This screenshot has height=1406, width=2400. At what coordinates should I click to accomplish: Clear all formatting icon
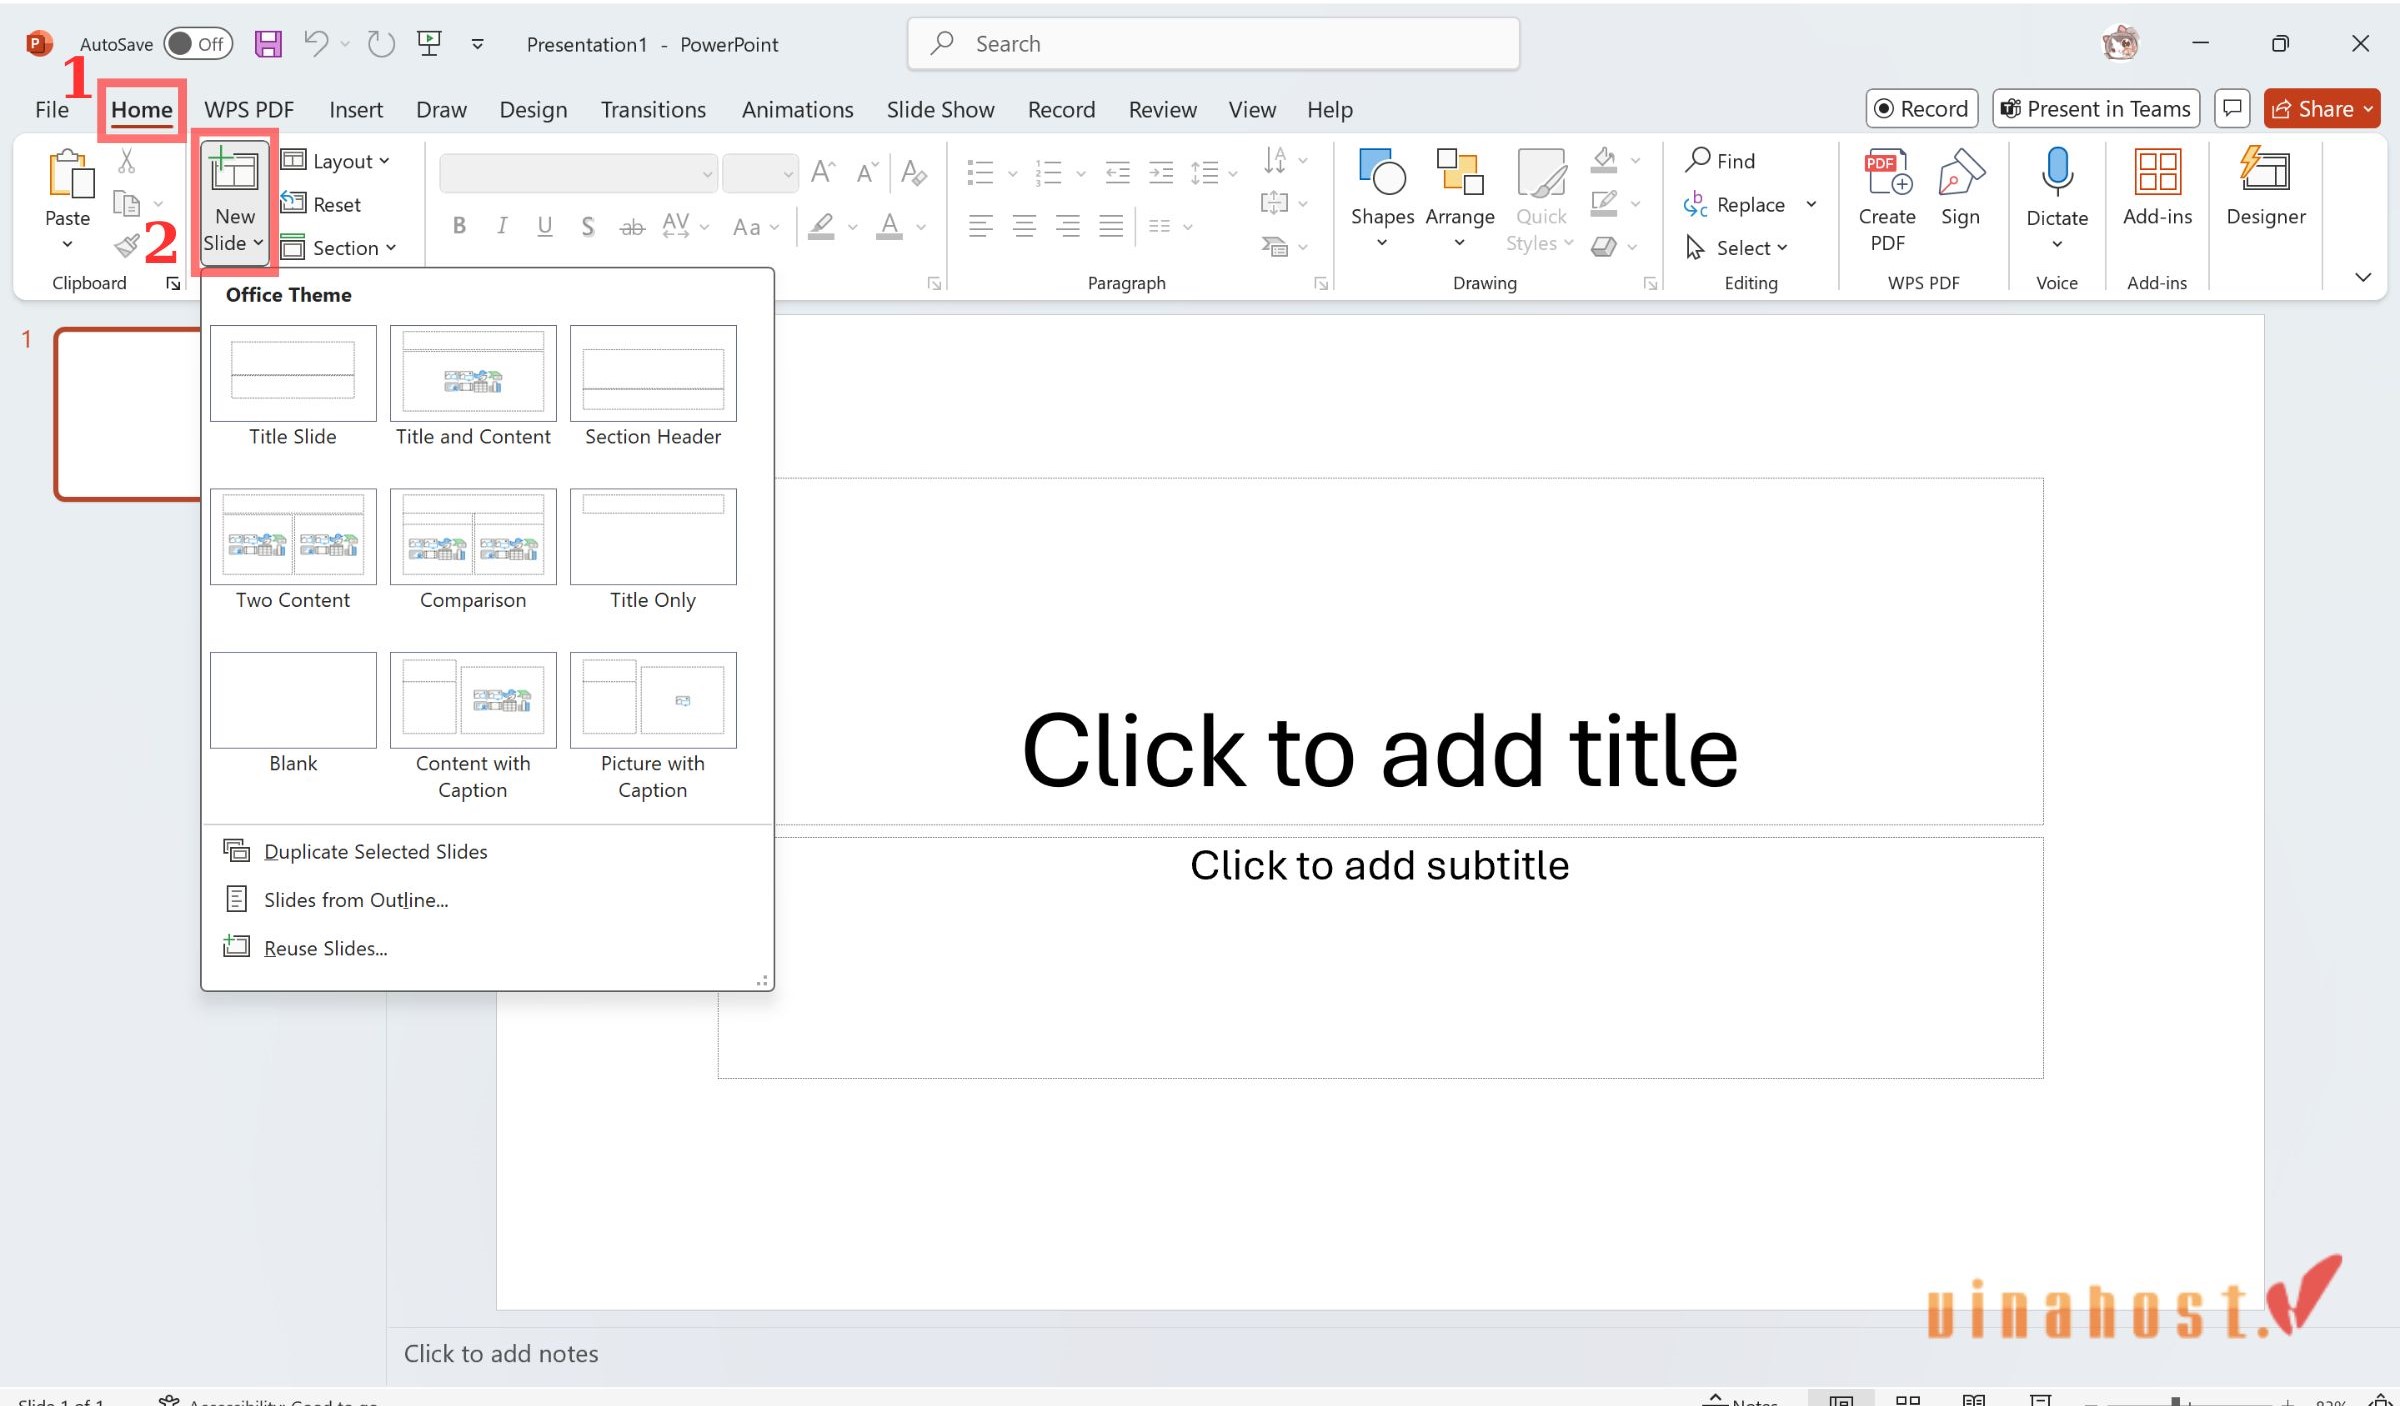coord(913,172)
